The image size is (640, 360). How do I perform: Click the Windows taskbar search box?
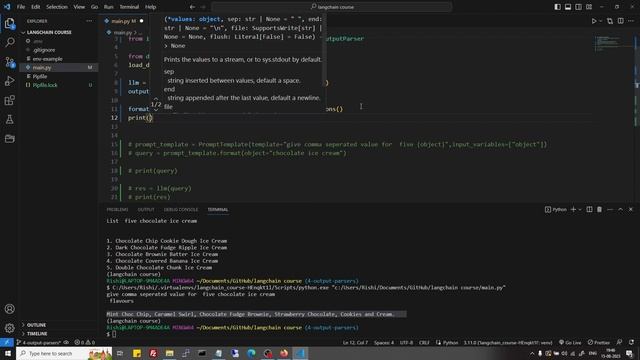coord(64,353)
